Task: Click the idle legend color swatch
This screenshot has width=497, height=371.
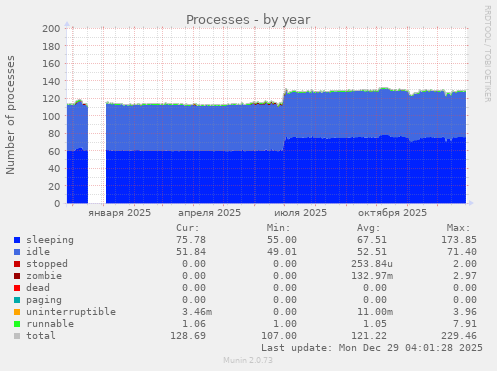Action: click(17, 252)
